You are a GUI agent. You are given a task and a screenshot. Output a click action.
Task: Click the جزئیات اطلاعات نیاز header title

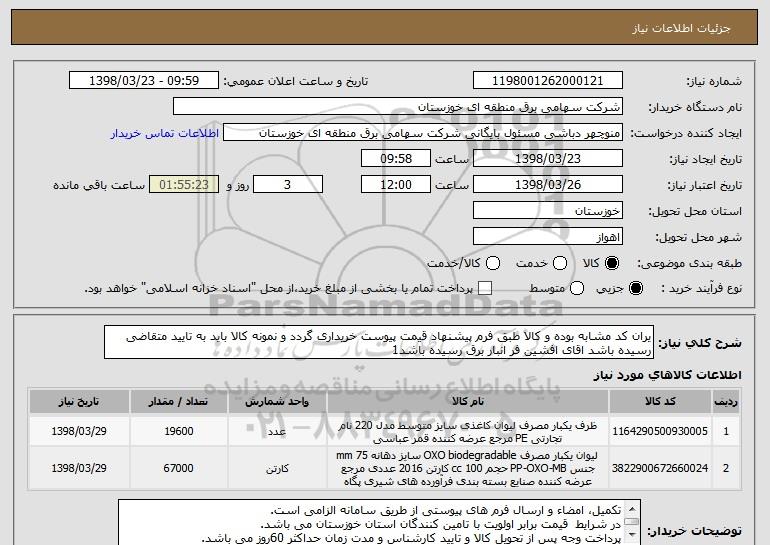point(681,28)
